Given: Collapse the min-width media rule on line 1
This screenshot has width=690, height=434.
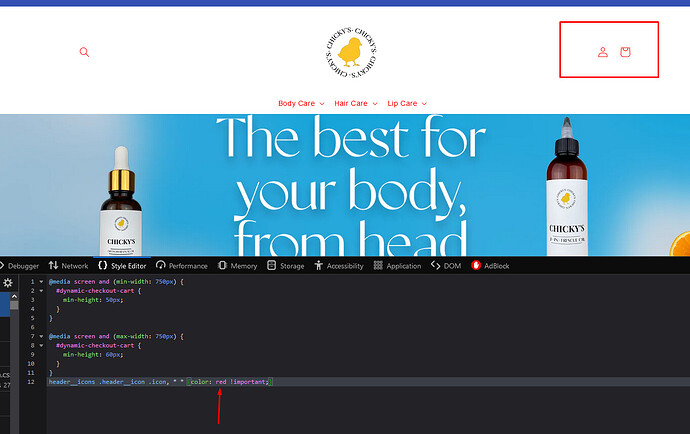Looking at the screenshot, I should (x=41, y=282).
